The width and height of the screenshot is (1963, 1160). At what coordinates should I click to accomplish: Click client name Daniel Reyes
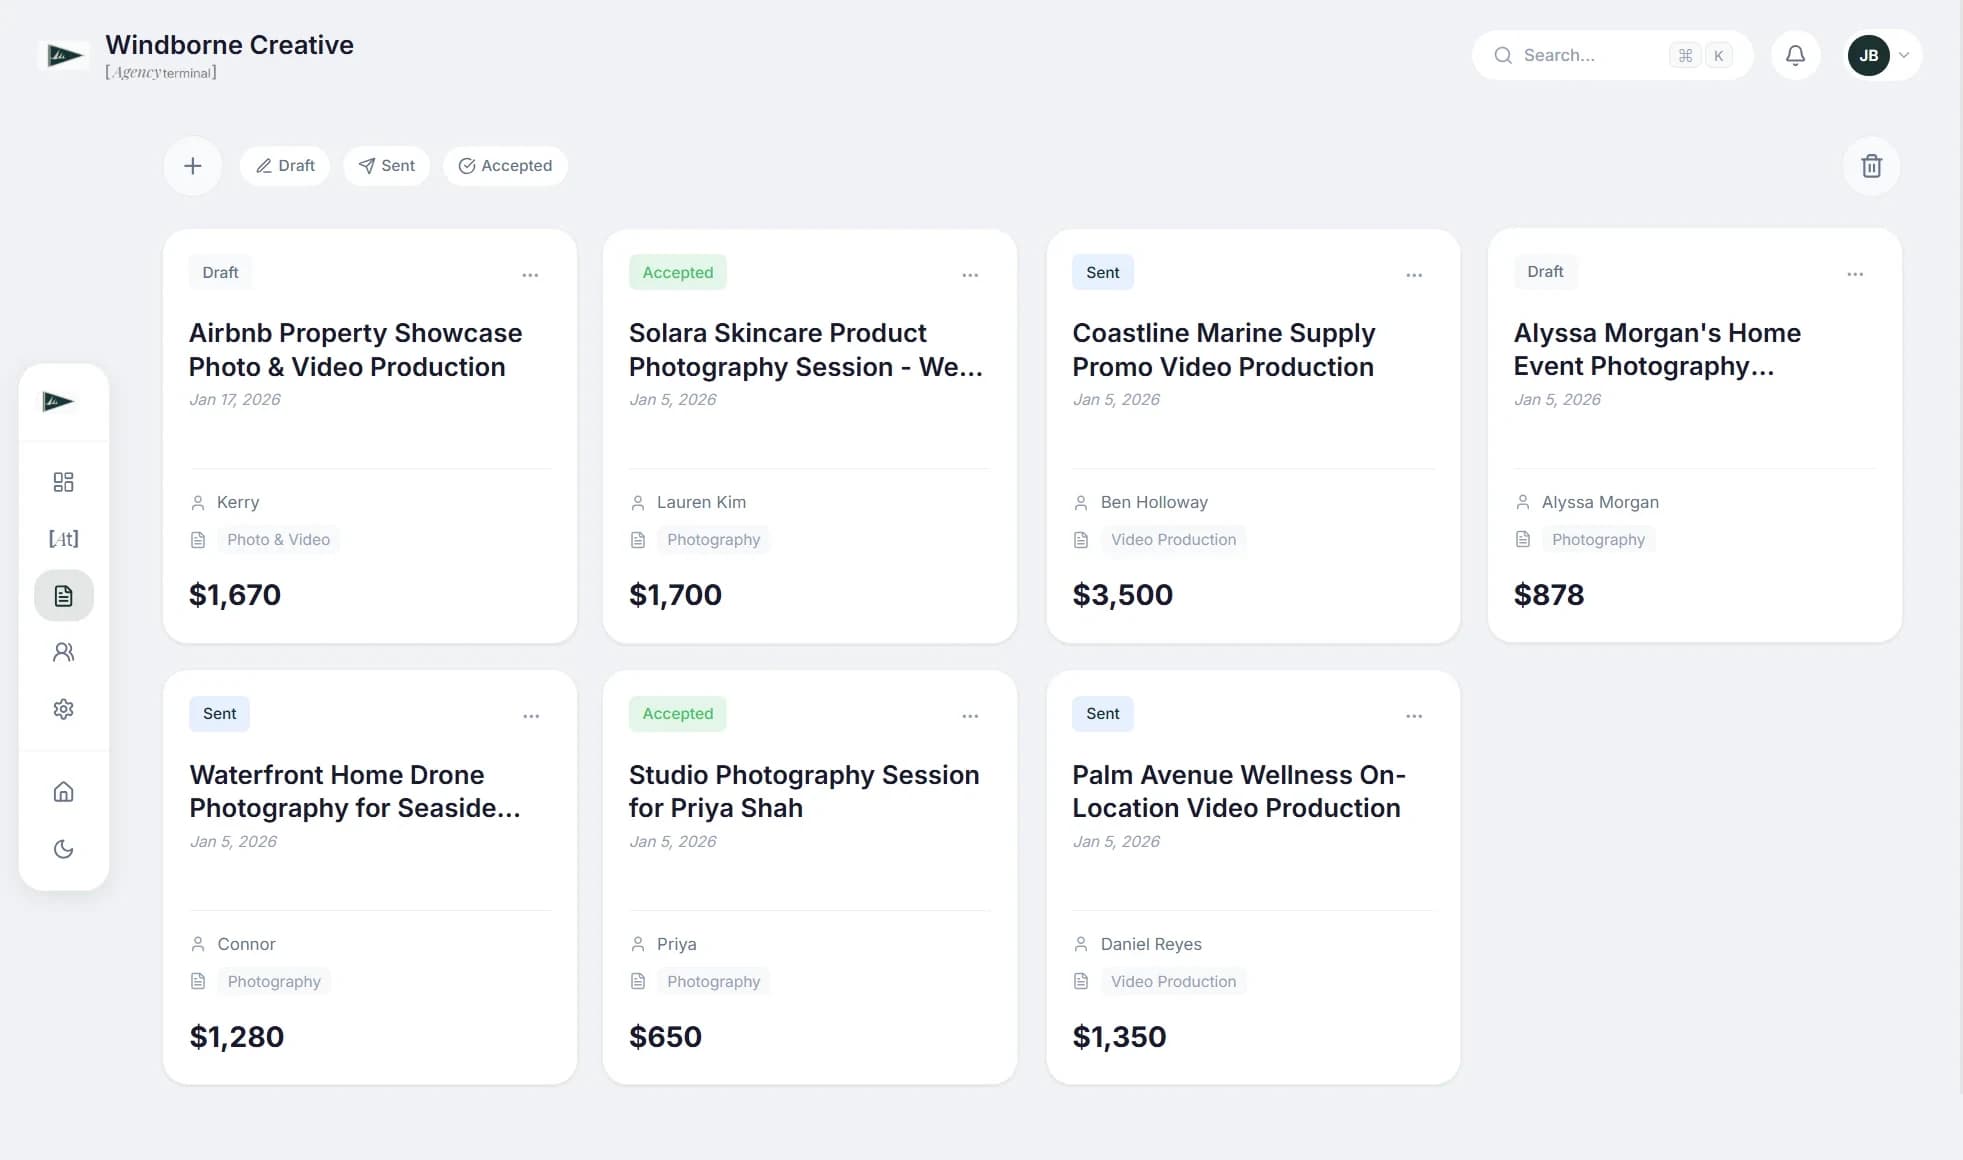point(1151,944)
